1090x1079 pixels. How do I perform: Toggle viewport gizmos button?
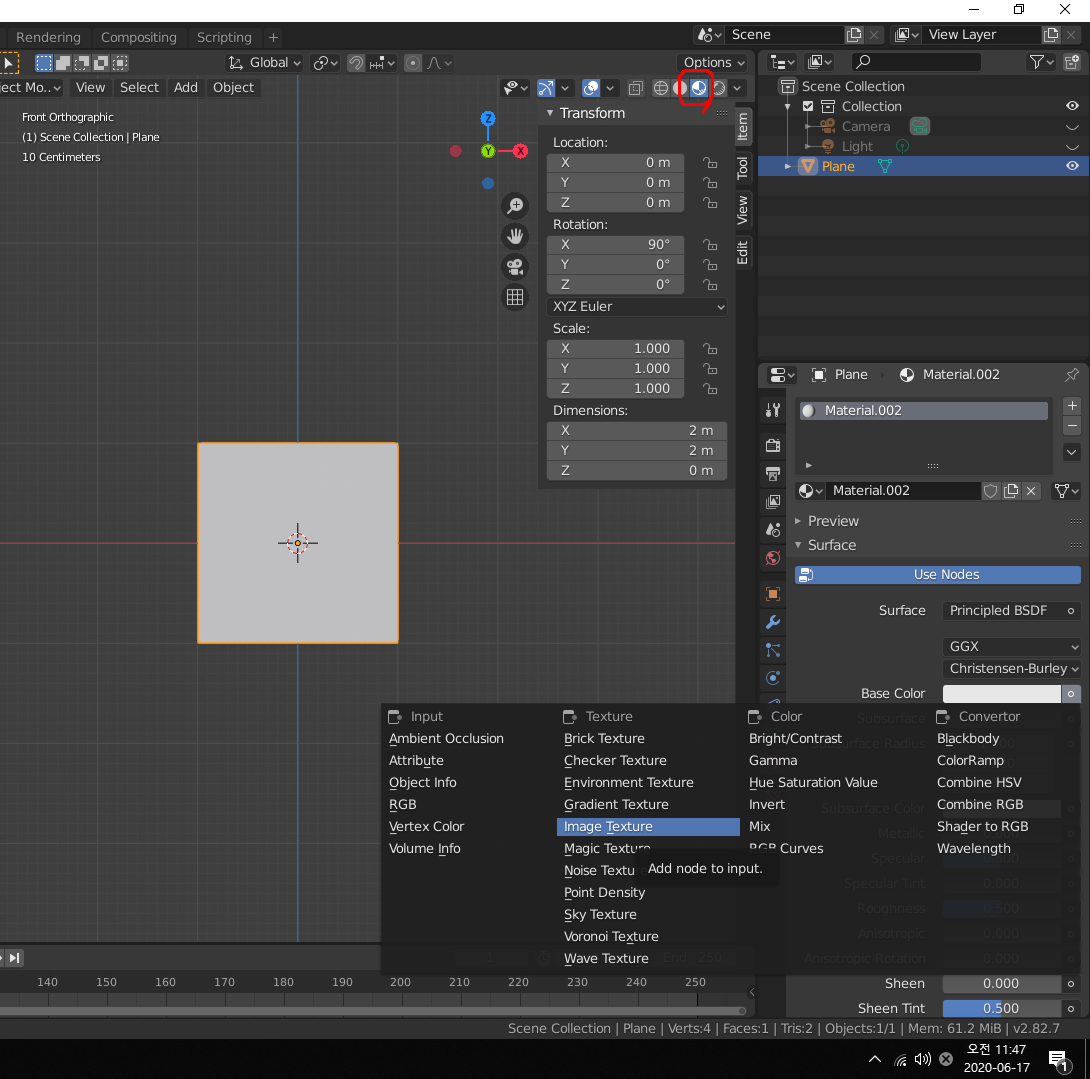pyautogui.click(x=546, y=88)
